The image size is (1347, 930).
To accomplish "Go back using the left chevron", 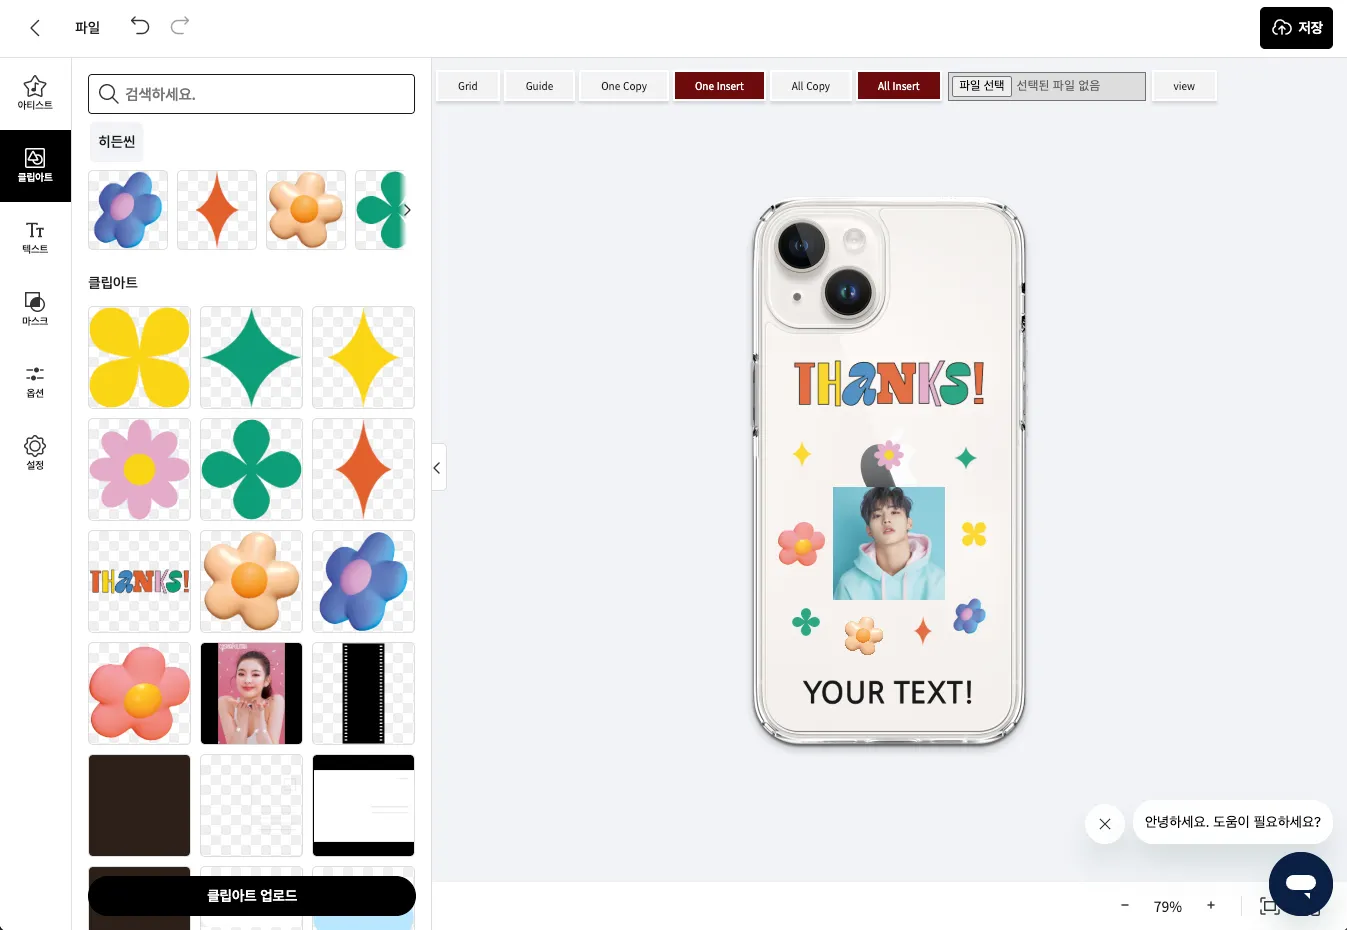I will [x=35, y=28].
